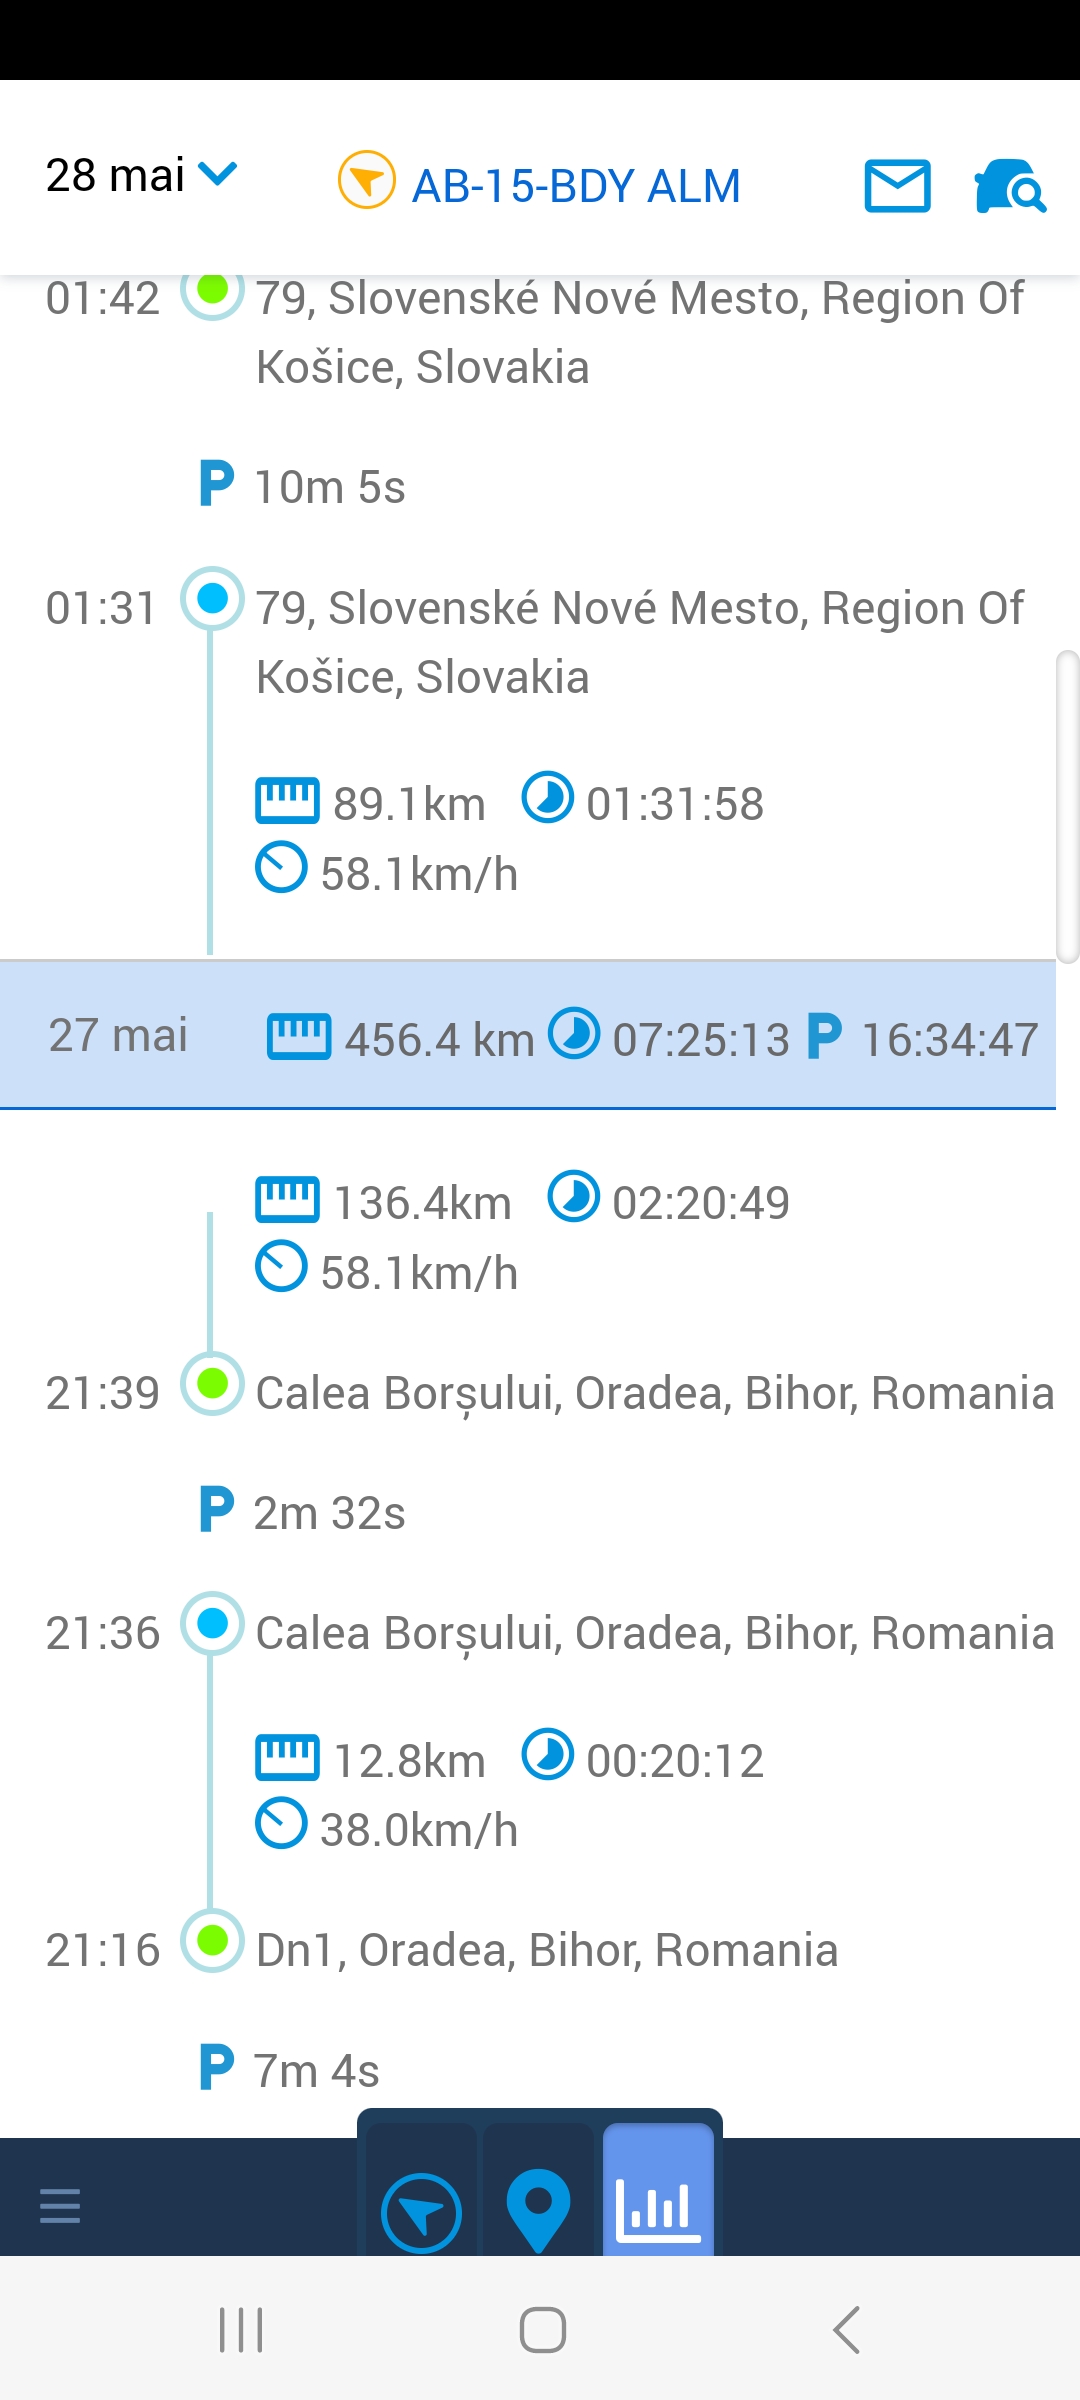The width and height of the screenshot is (1080, 2400).
Task: Switch to the live tracking arrow tab
Action: click(421, 2211)
